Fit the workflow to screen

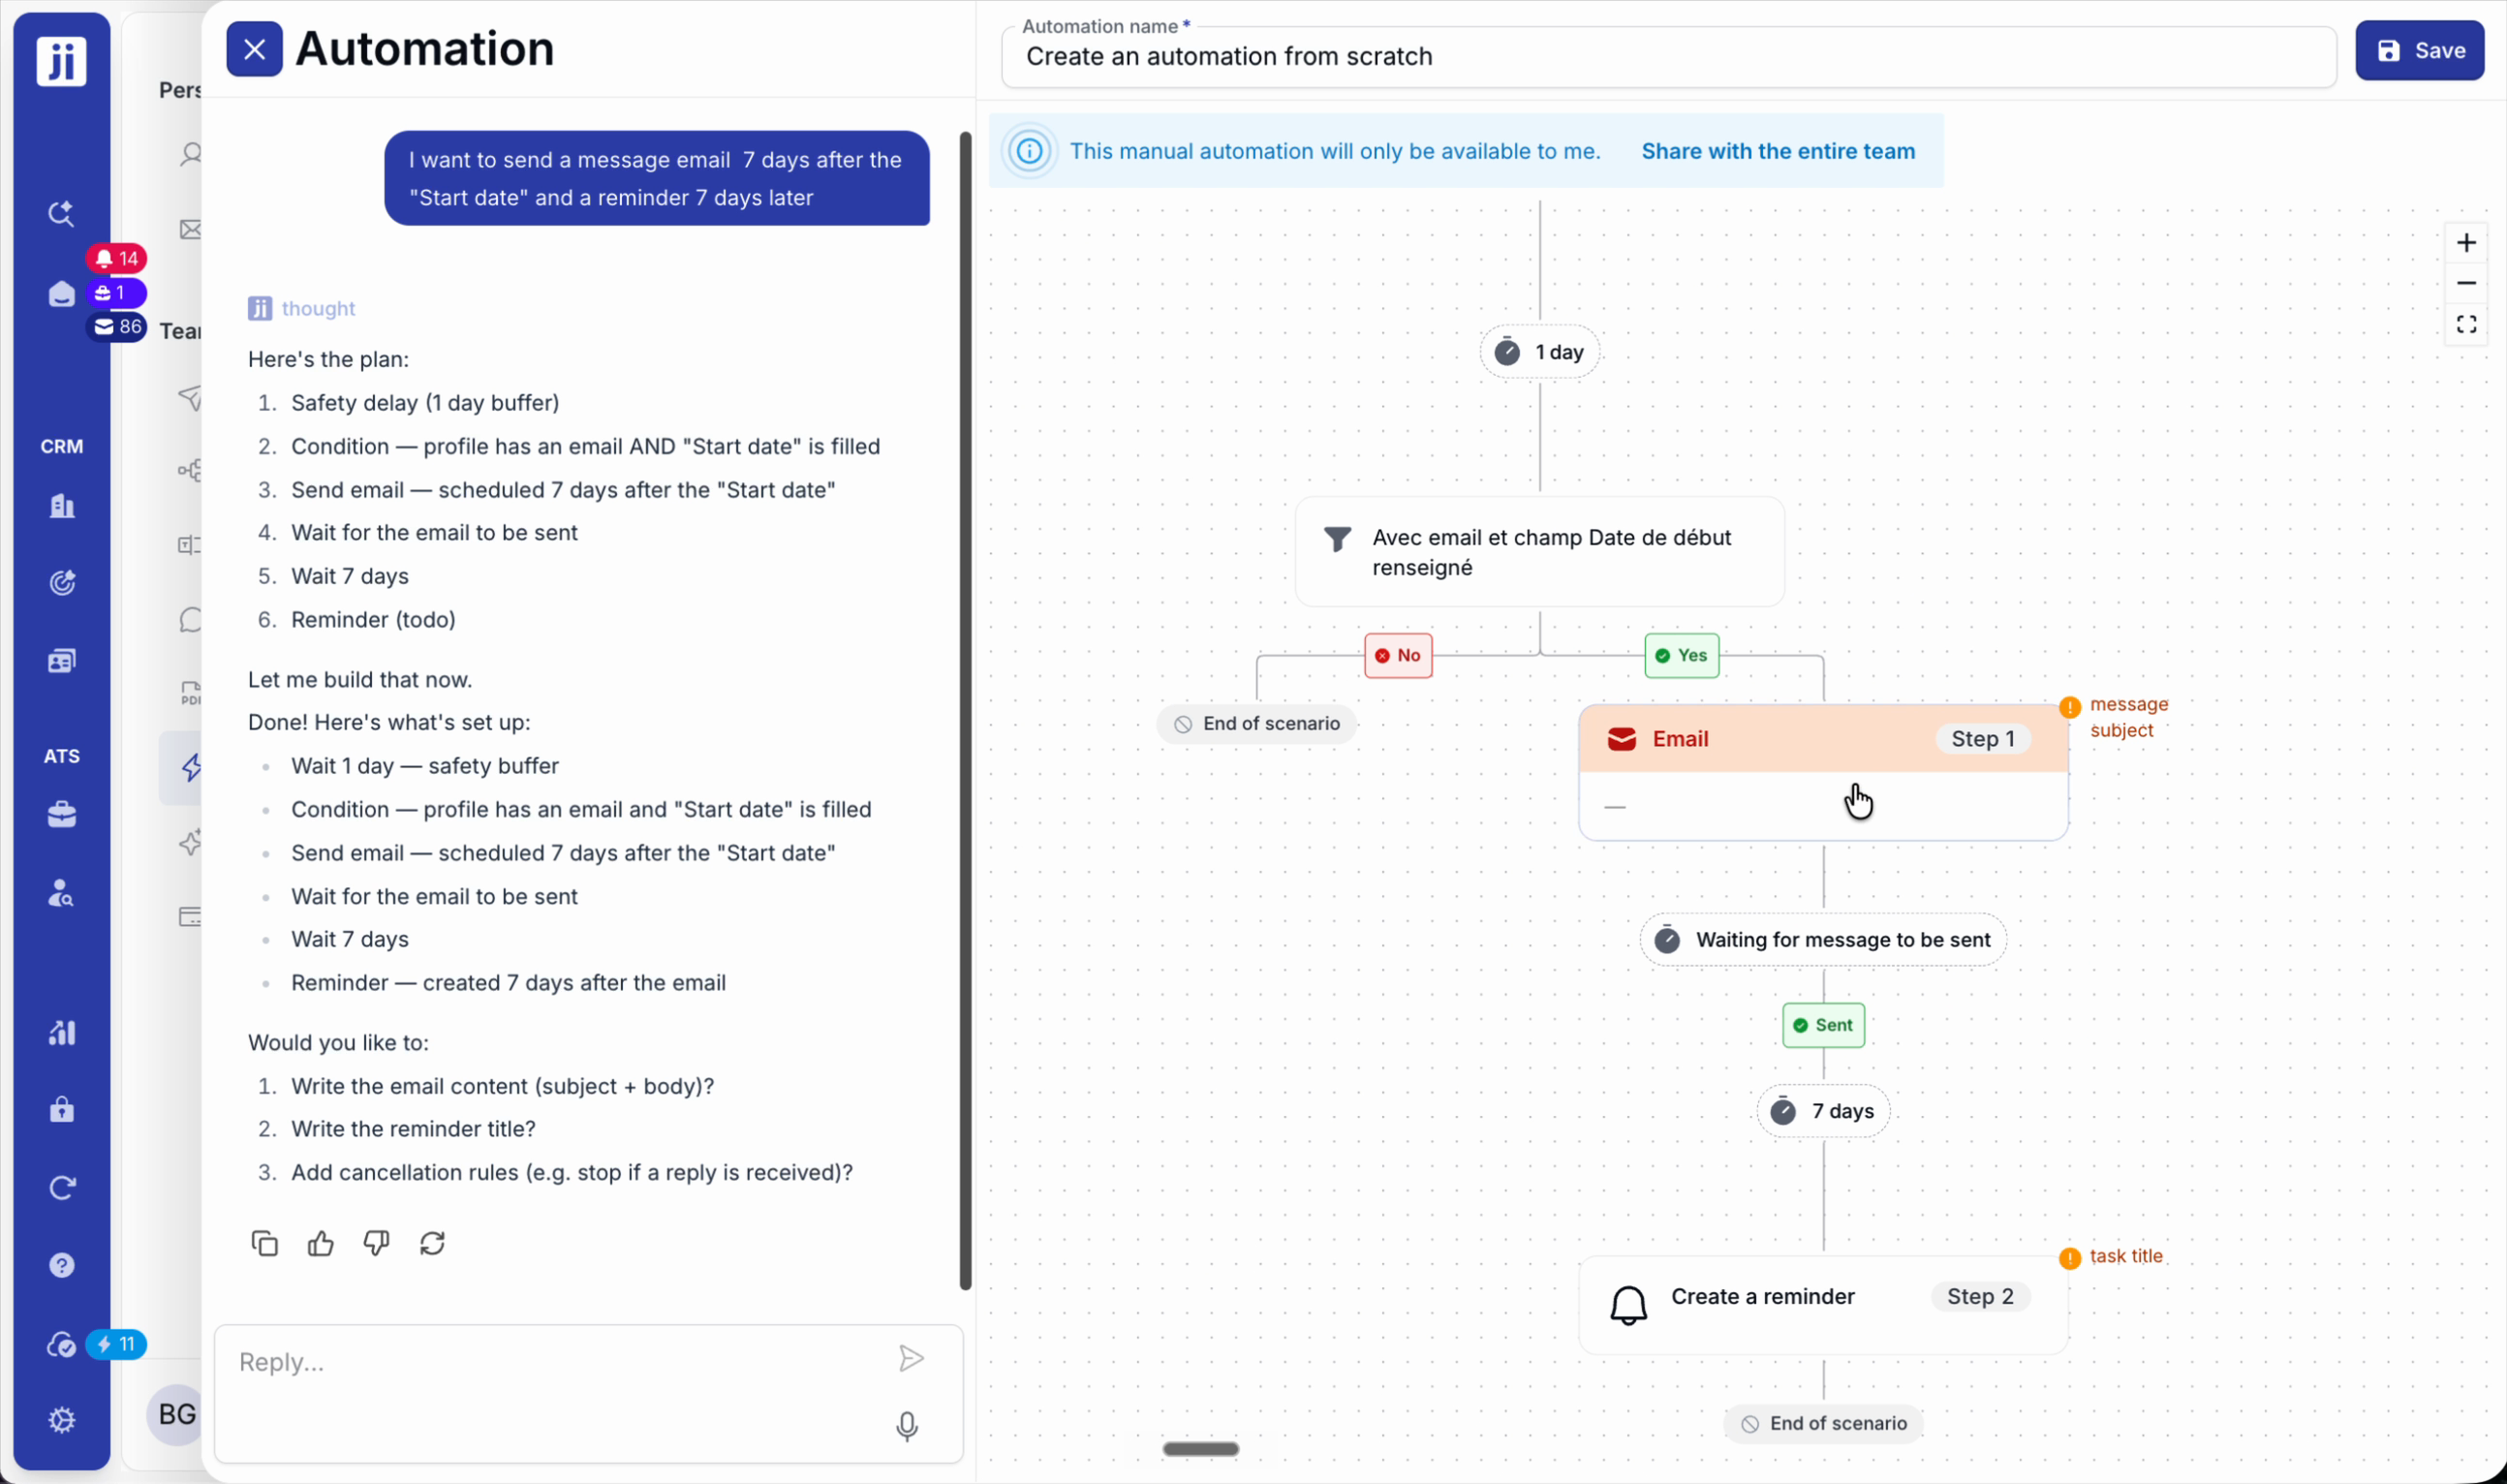coord(2466,324)
